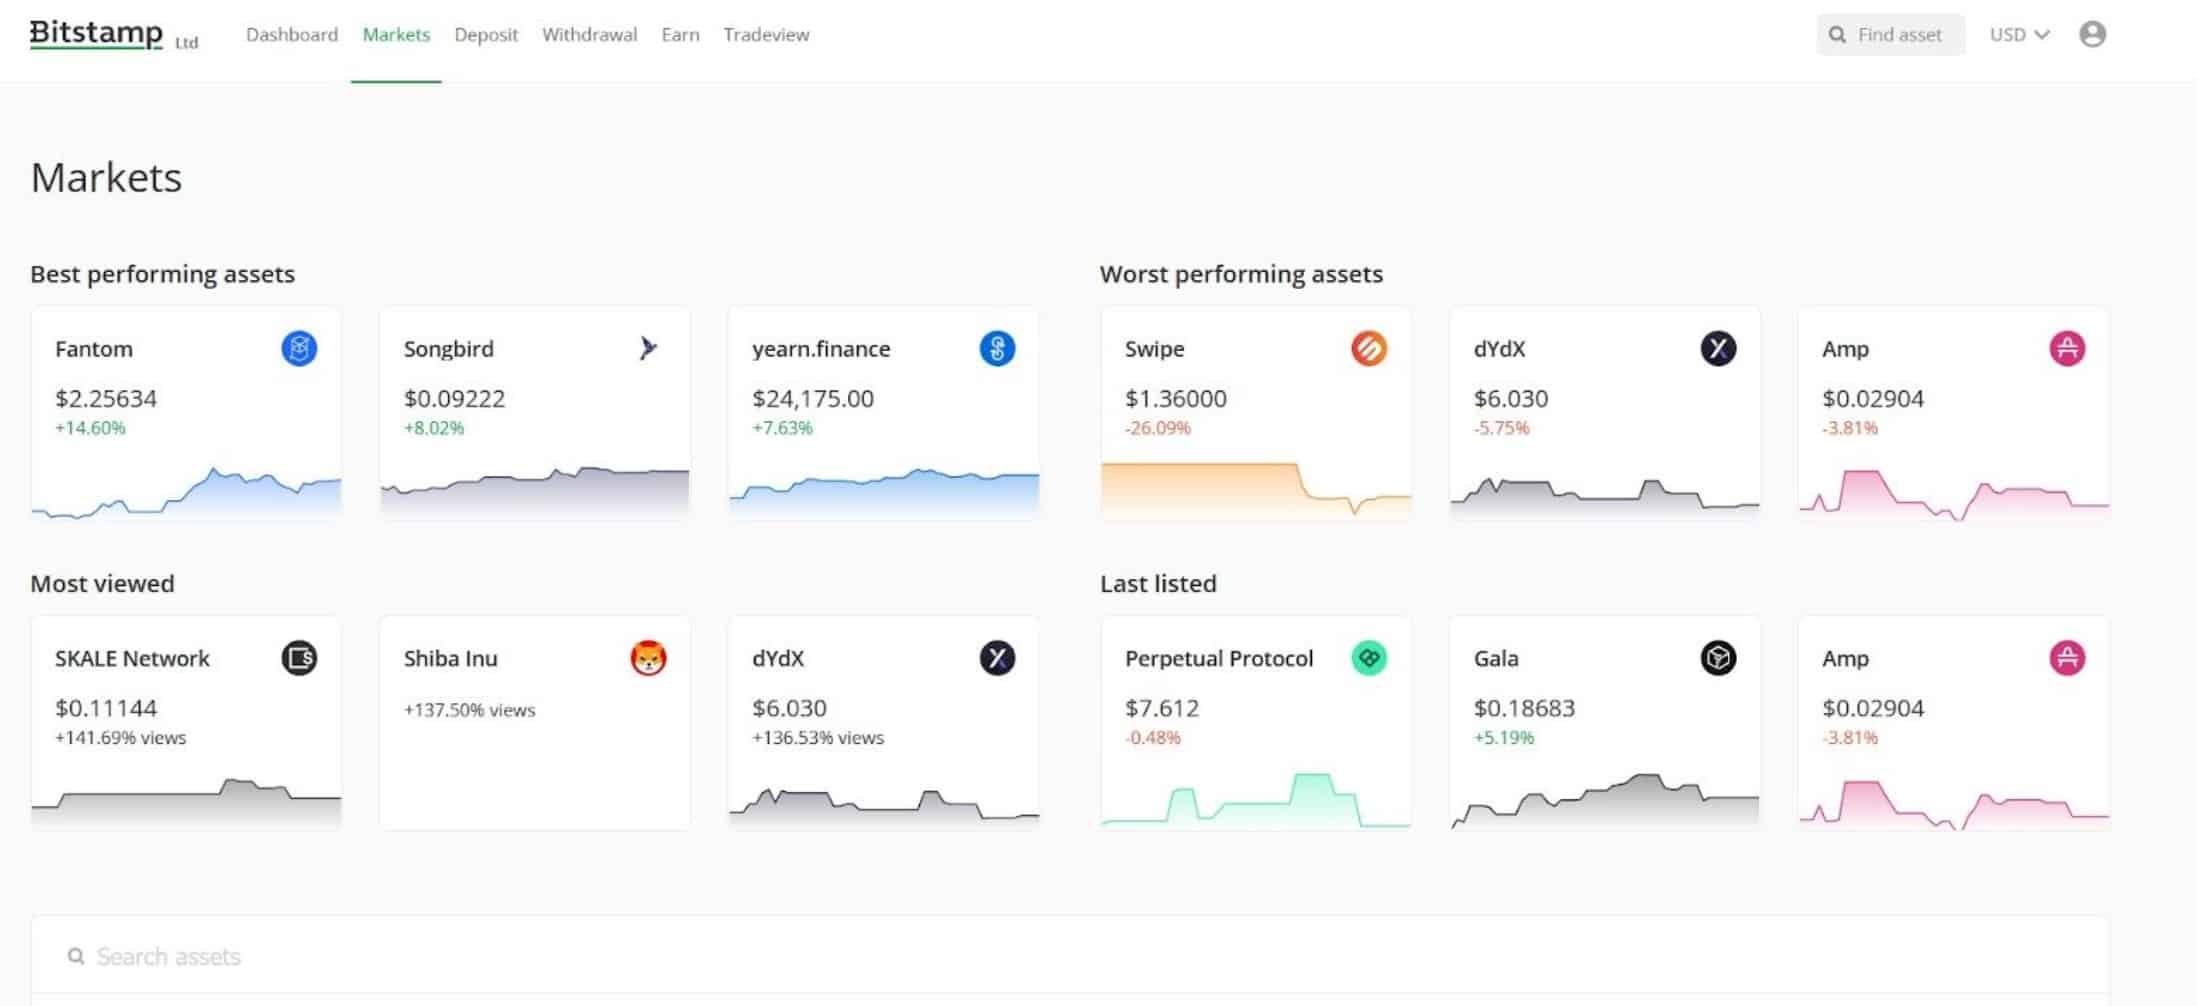Open the Deposit tab

(486, 35)
